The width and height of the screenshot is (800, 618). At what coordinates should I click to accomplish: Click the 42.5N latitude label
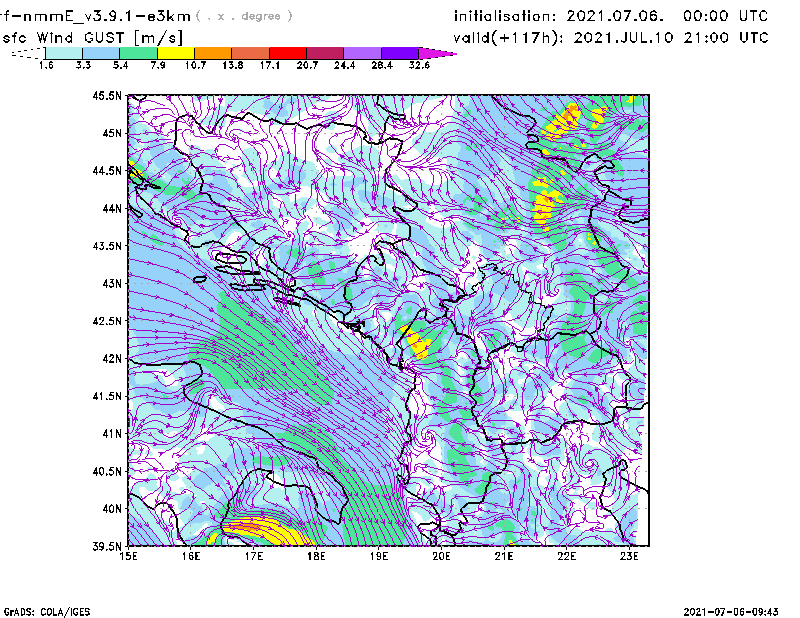[x=107, y=321]
